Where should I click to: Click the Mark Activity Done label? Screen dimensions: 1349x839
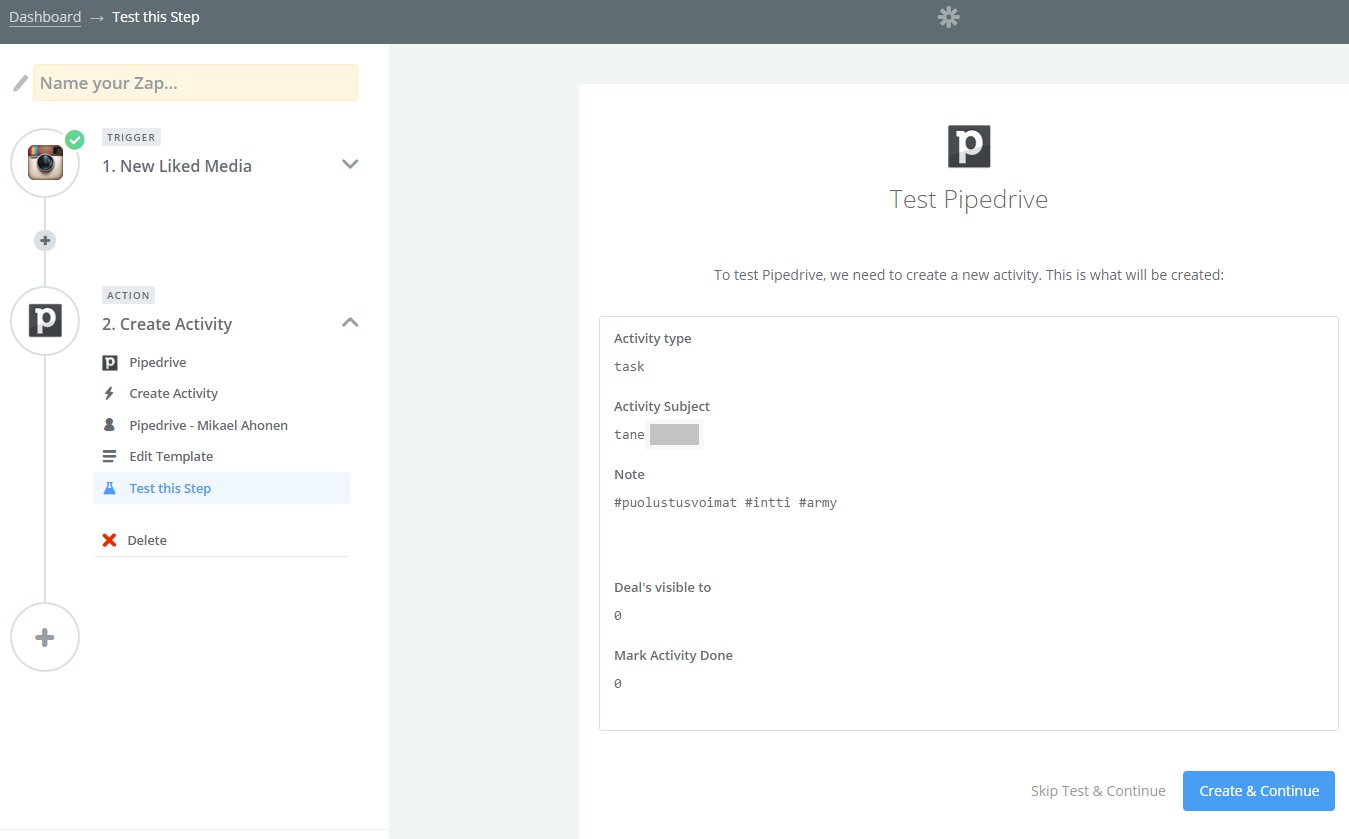coord(673,655)
